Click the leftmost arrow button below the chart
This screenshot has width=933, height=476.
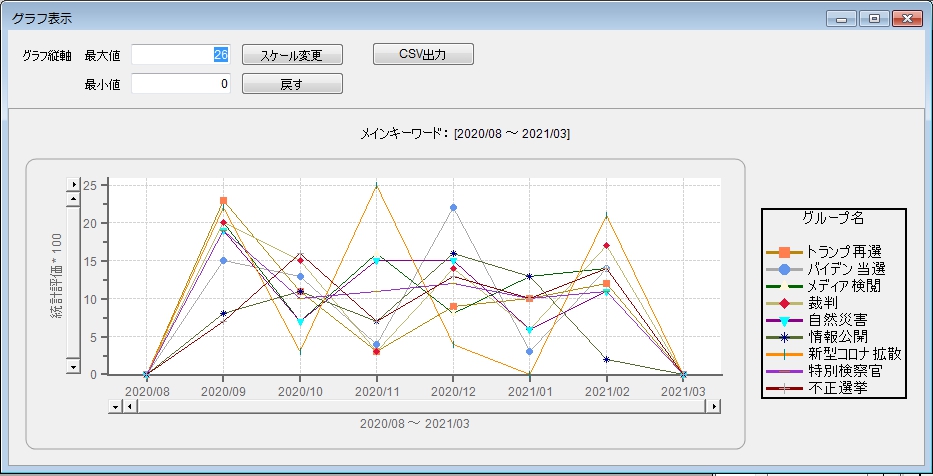[115, 407]
